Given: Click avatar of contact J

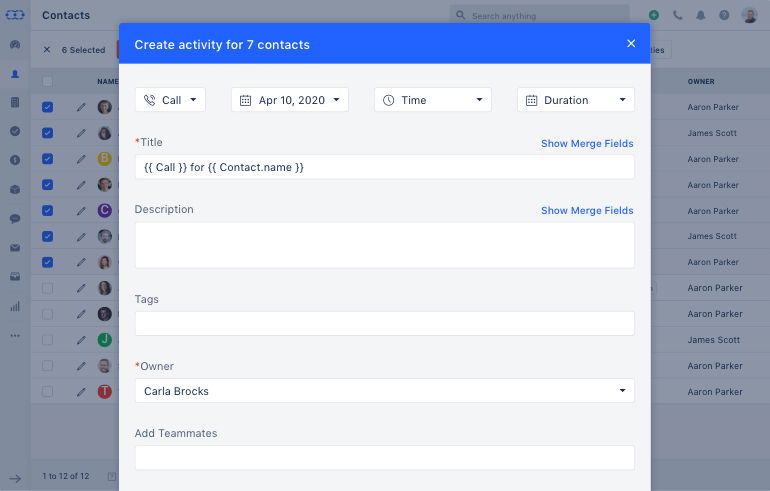Looking at the screenshot, I should (x=105, y=340).
